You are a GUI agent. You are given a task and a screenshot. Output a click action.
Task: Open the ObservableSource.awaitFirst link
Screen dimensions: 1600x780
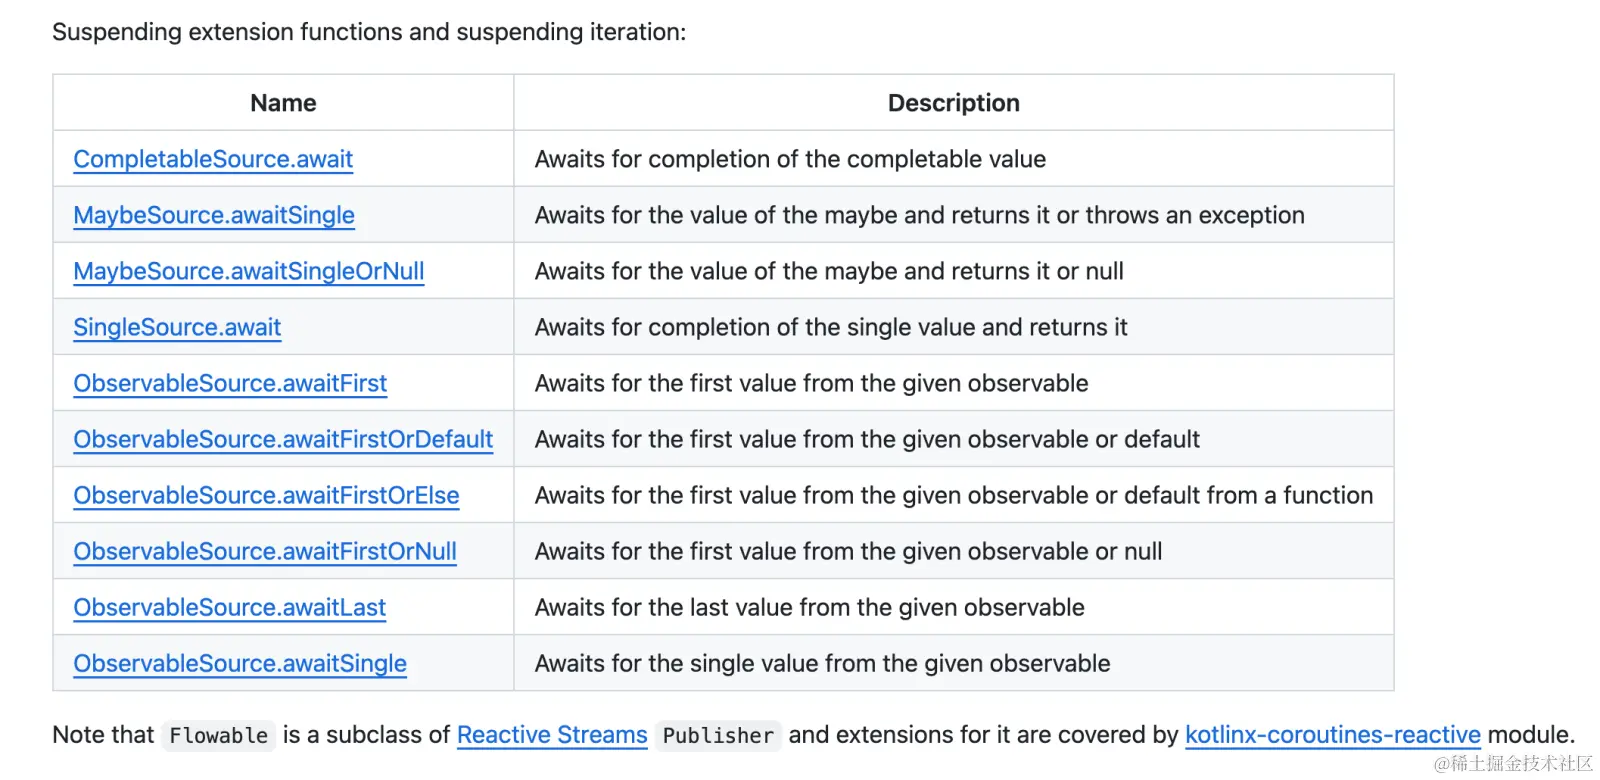coord(230,383)
